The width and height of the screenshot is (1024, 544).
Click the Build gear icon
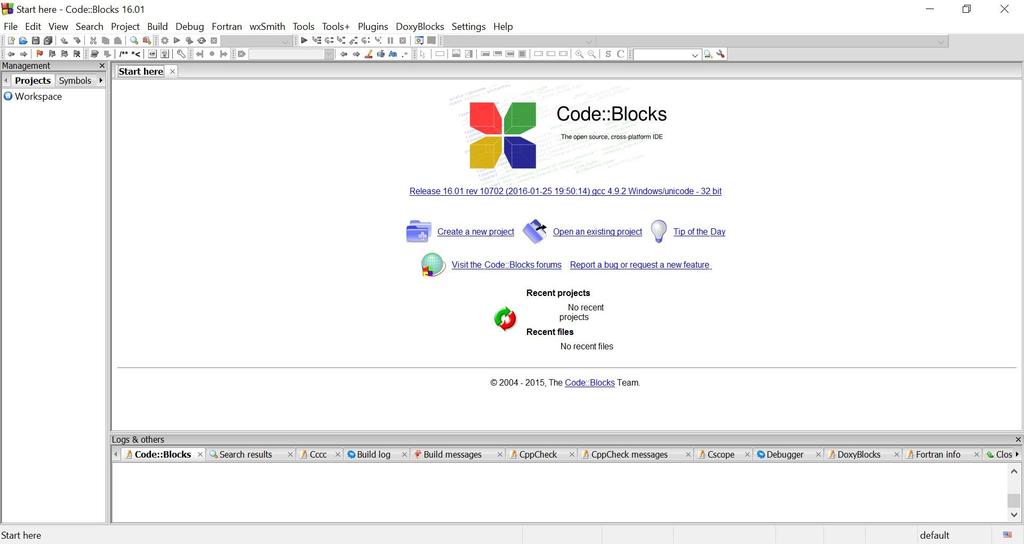point(165,40)
